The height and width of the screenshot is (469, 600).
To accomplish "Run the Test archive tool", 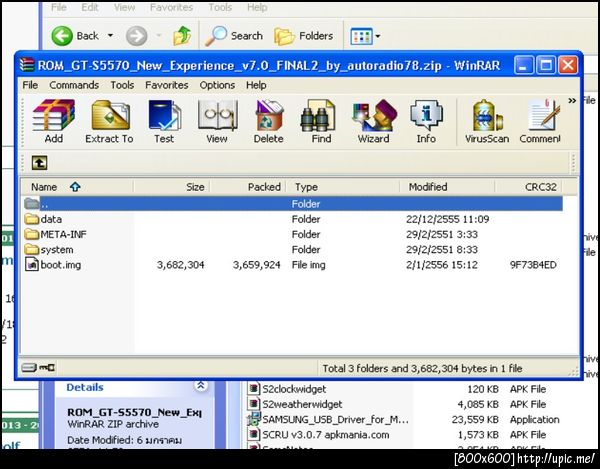I will 164,121.
